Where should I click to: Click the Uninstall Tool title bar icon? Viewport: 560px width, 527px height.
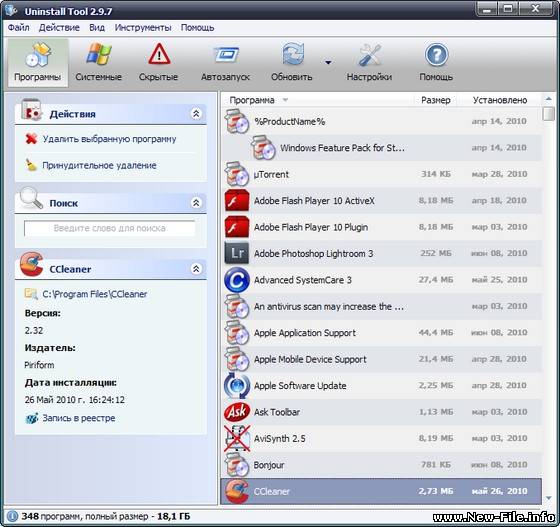click(x=11, y=10)
